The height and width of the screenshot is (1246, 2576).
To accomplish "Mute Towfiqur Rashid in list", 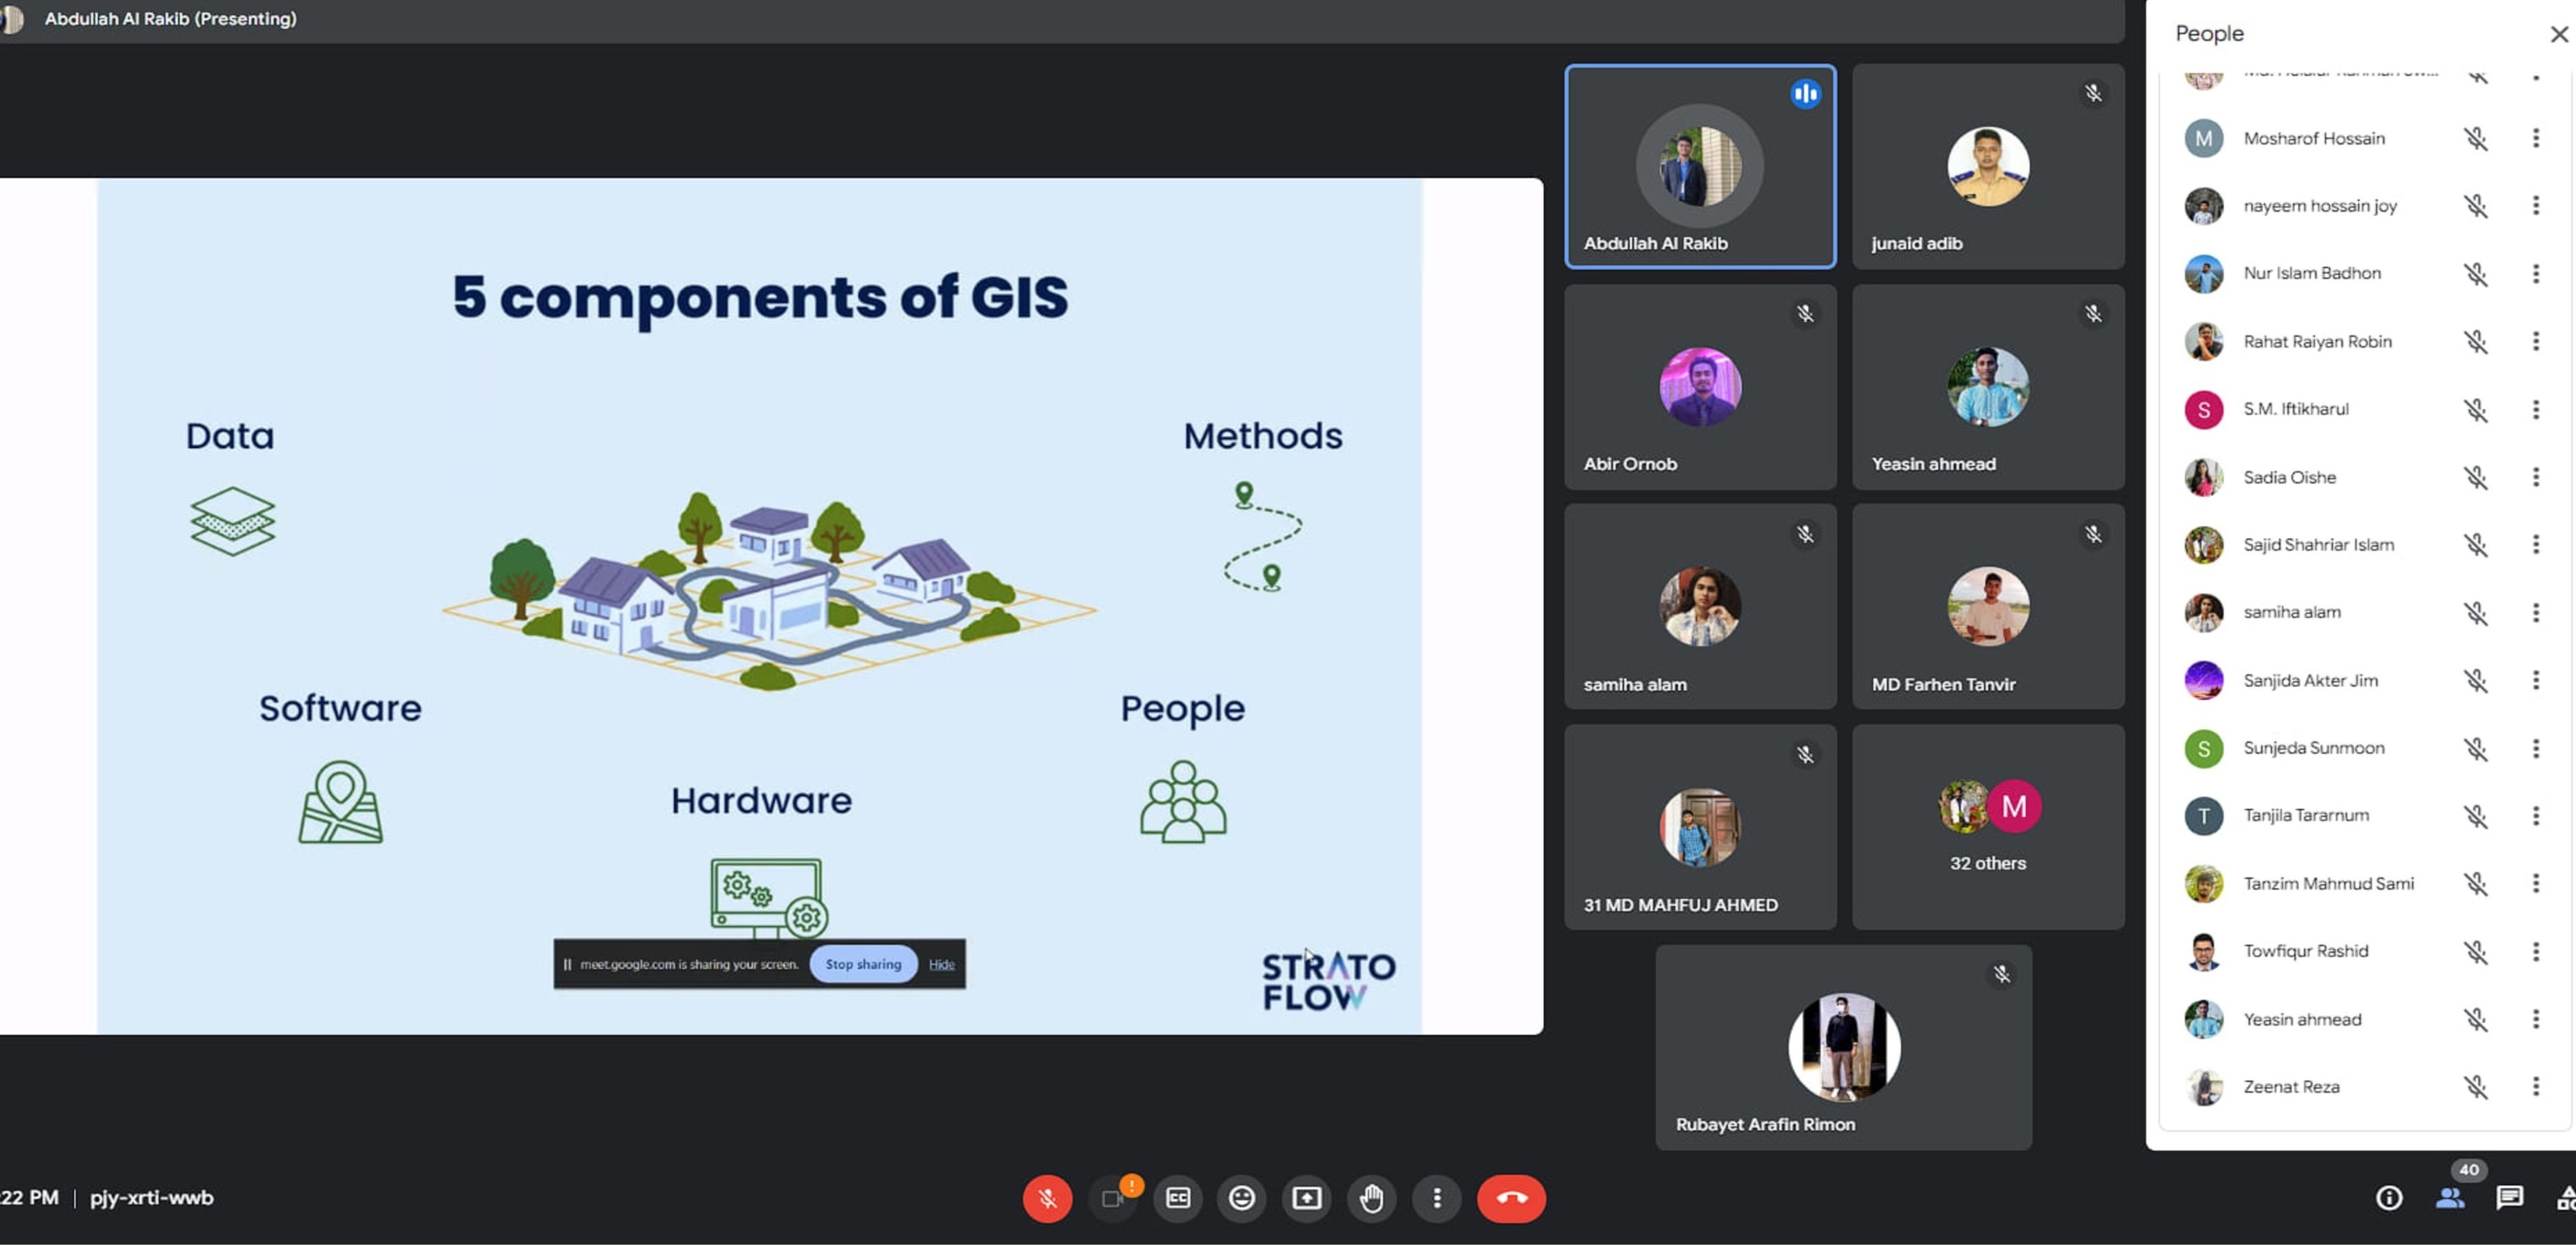I will 2475,951.
